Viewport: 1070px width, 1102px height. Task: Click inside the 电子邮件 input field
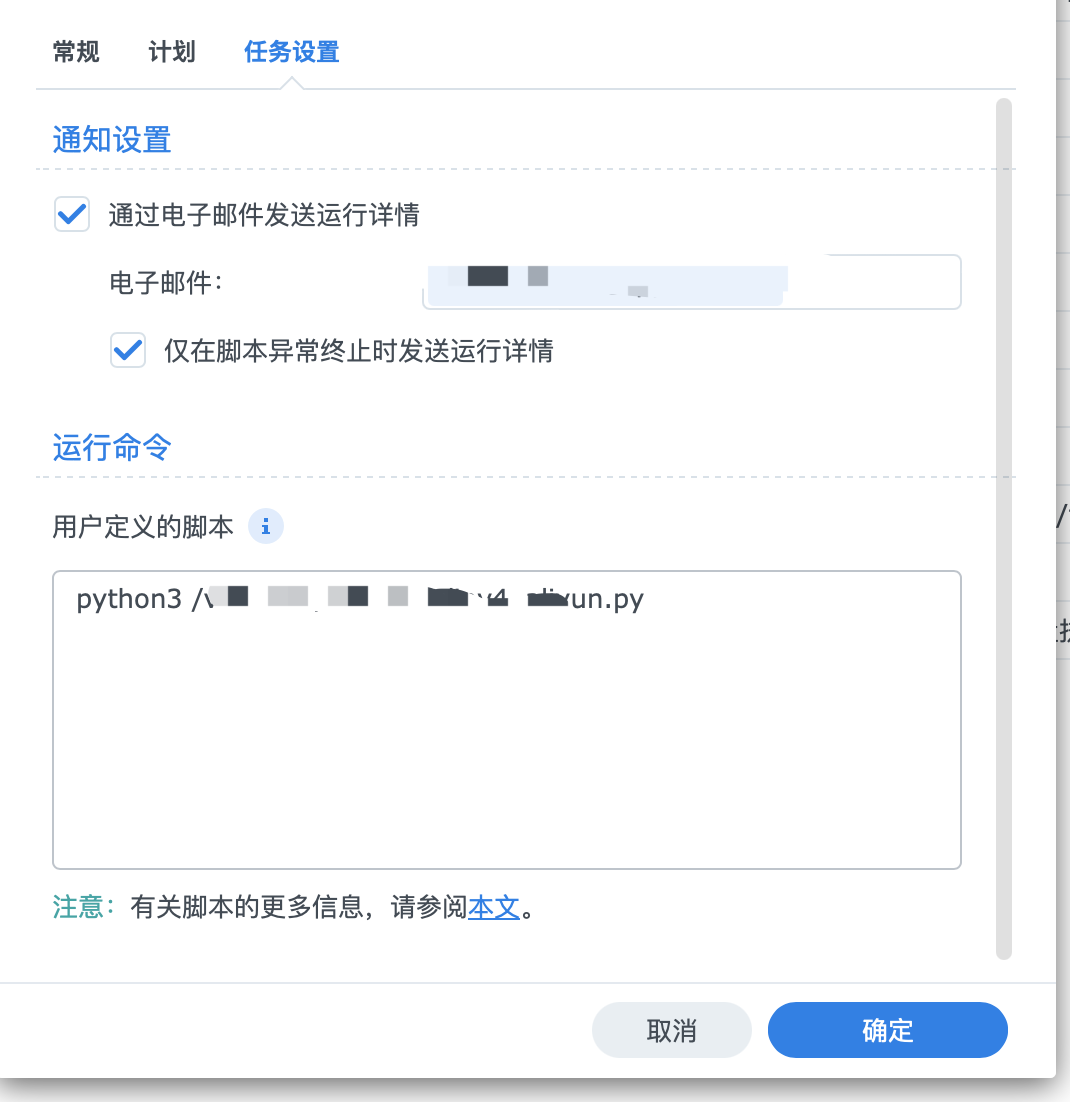(690, 282)
